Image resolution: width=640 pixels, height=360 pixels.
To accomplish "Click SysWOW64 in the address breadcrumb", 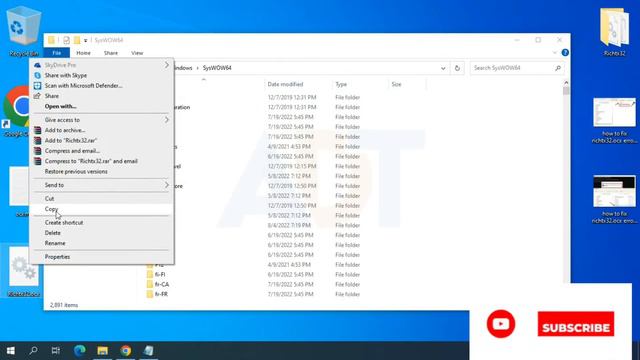I will pyautogui.click(x=217, y=68).
